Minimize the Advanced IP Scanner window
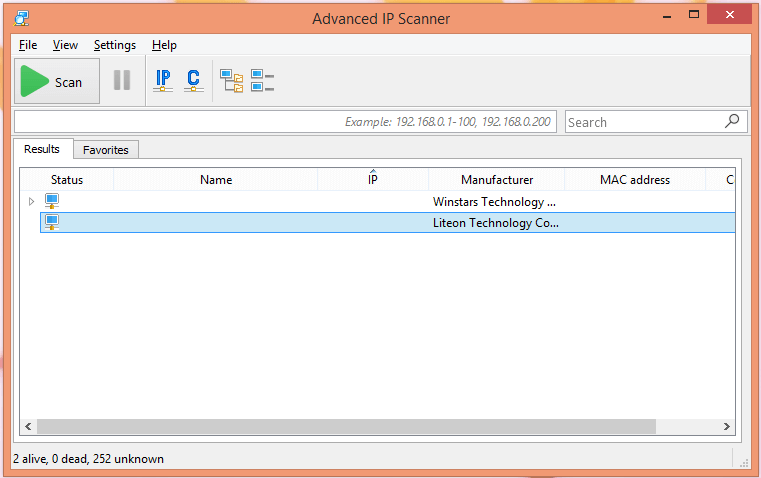 point(667,16)
